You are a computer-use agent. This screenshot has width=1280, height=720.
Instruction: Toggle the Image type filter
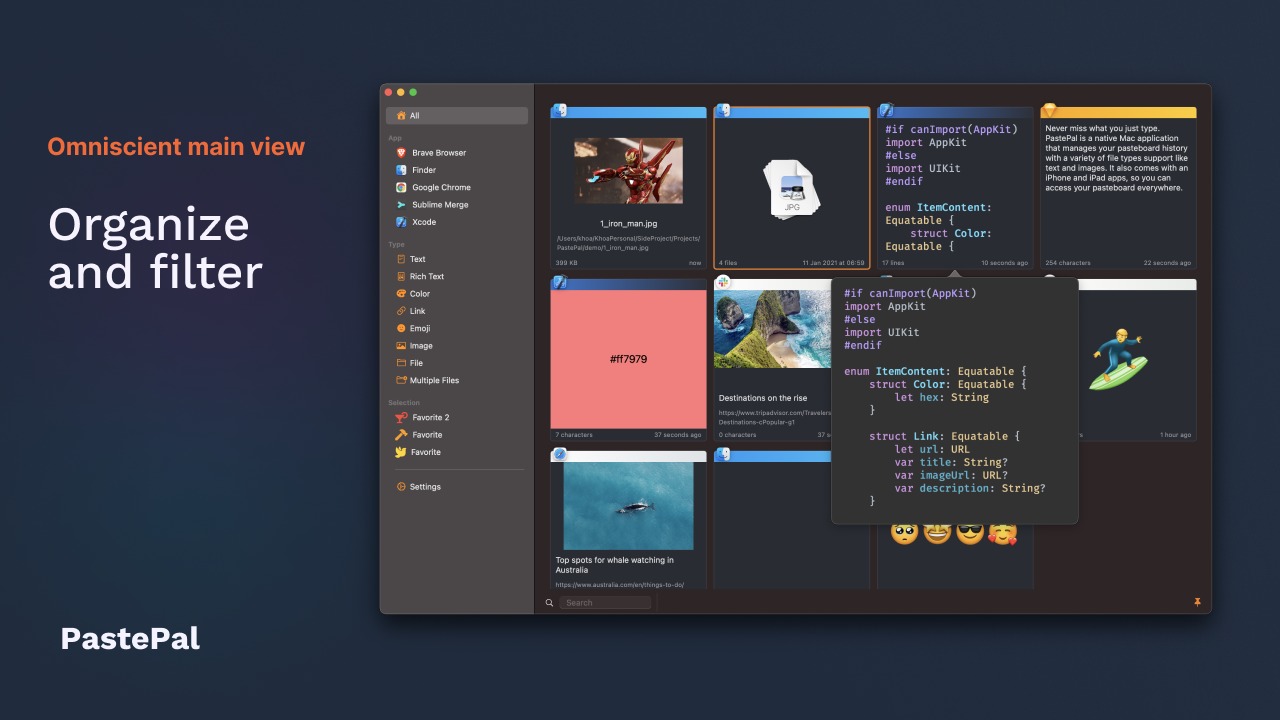pos(422,345)
